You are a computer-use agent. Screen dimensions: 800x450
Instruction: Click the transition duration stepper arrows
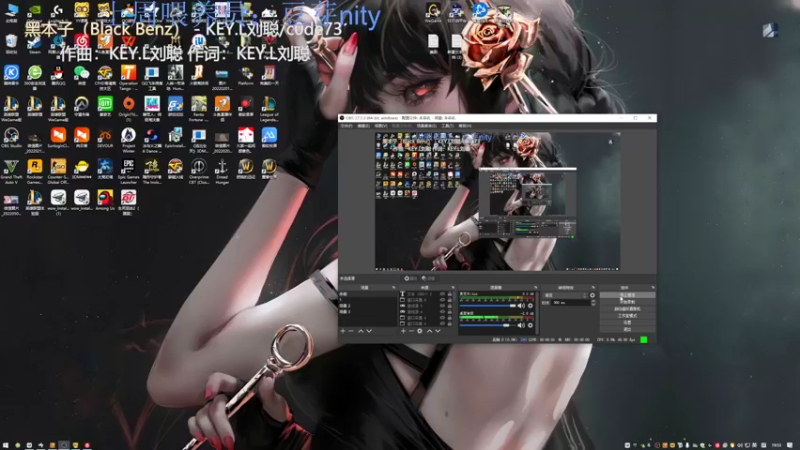click(593, 303)
